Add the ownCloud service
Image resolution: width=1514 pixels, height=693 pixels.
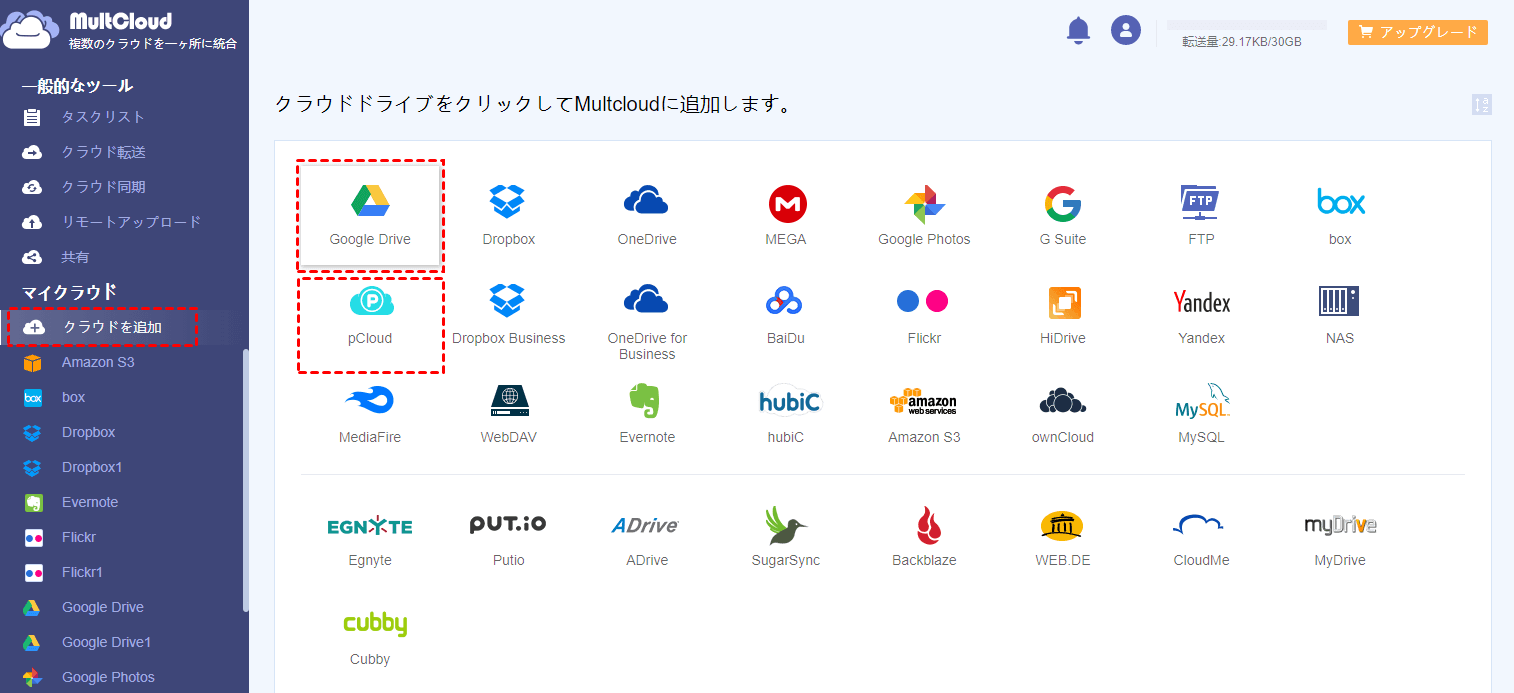pos(1063,415)
